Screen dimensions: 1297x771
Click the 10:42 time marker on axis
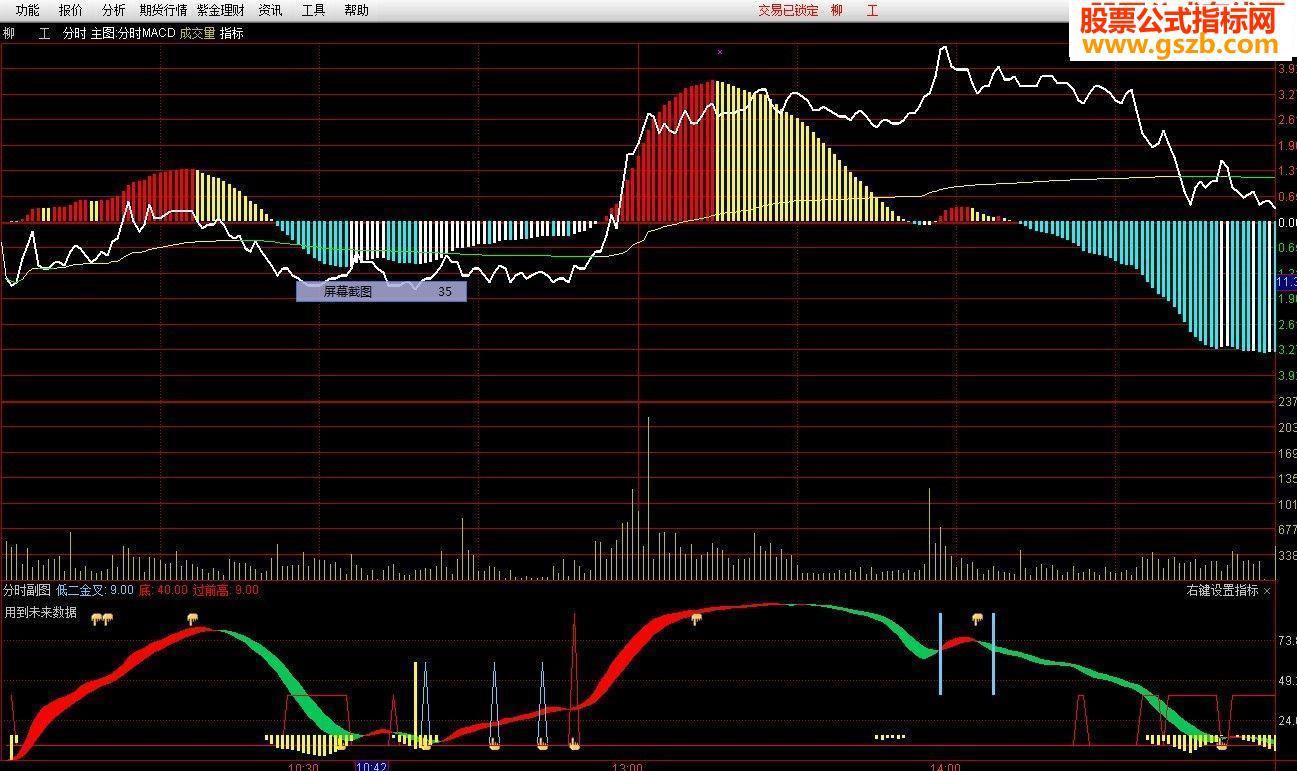(372, 766)
